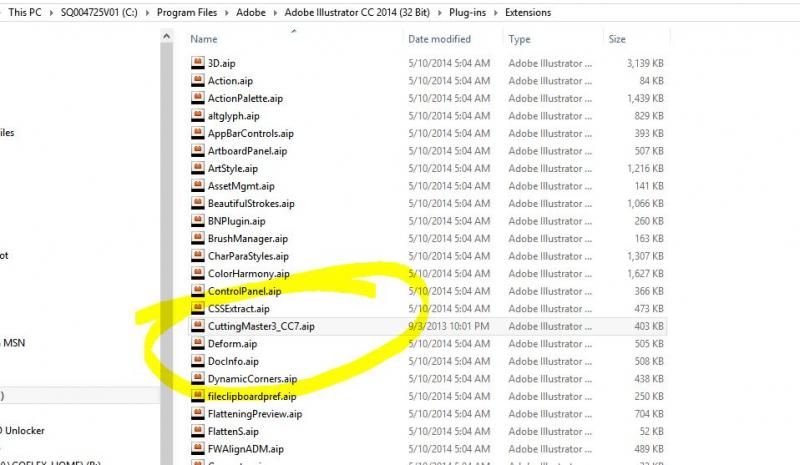800x465 pixels.
Task: Expand breadcrumb arrow after Adobe
Action: [x=276, y=13]
